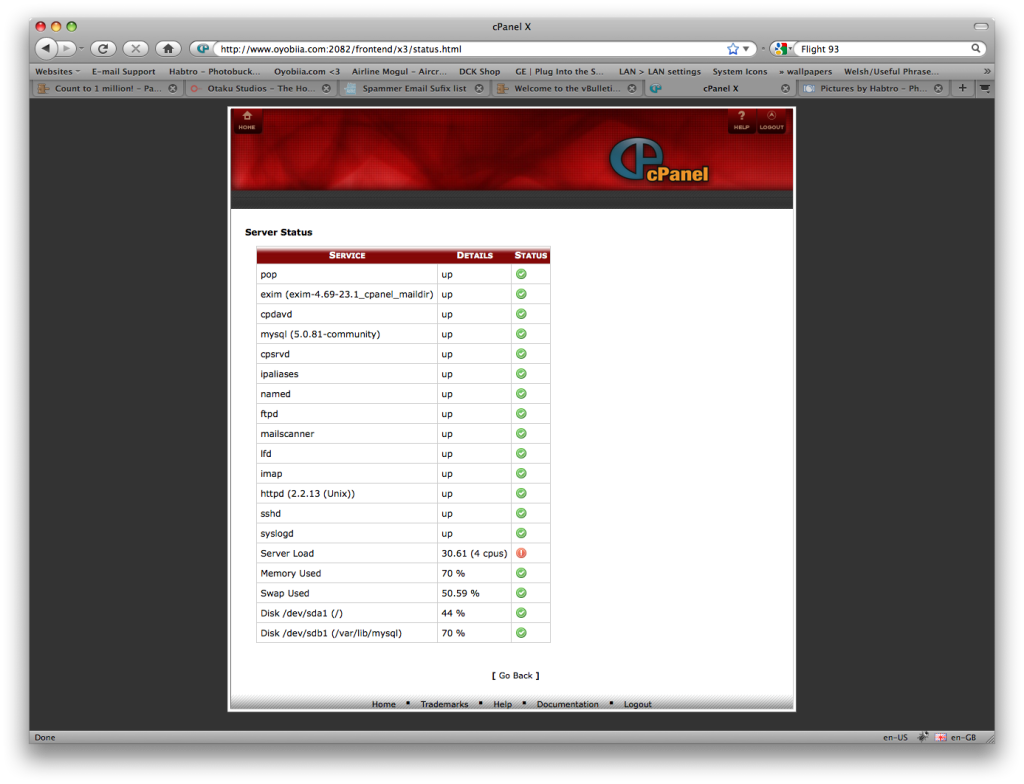
Task: Click the Stop loading X button
Action: click(135, 48)
